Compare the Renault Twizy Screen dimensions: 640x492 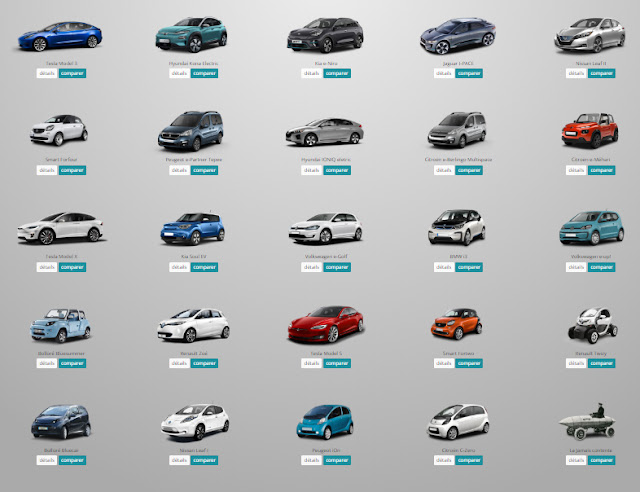(602, 363)
